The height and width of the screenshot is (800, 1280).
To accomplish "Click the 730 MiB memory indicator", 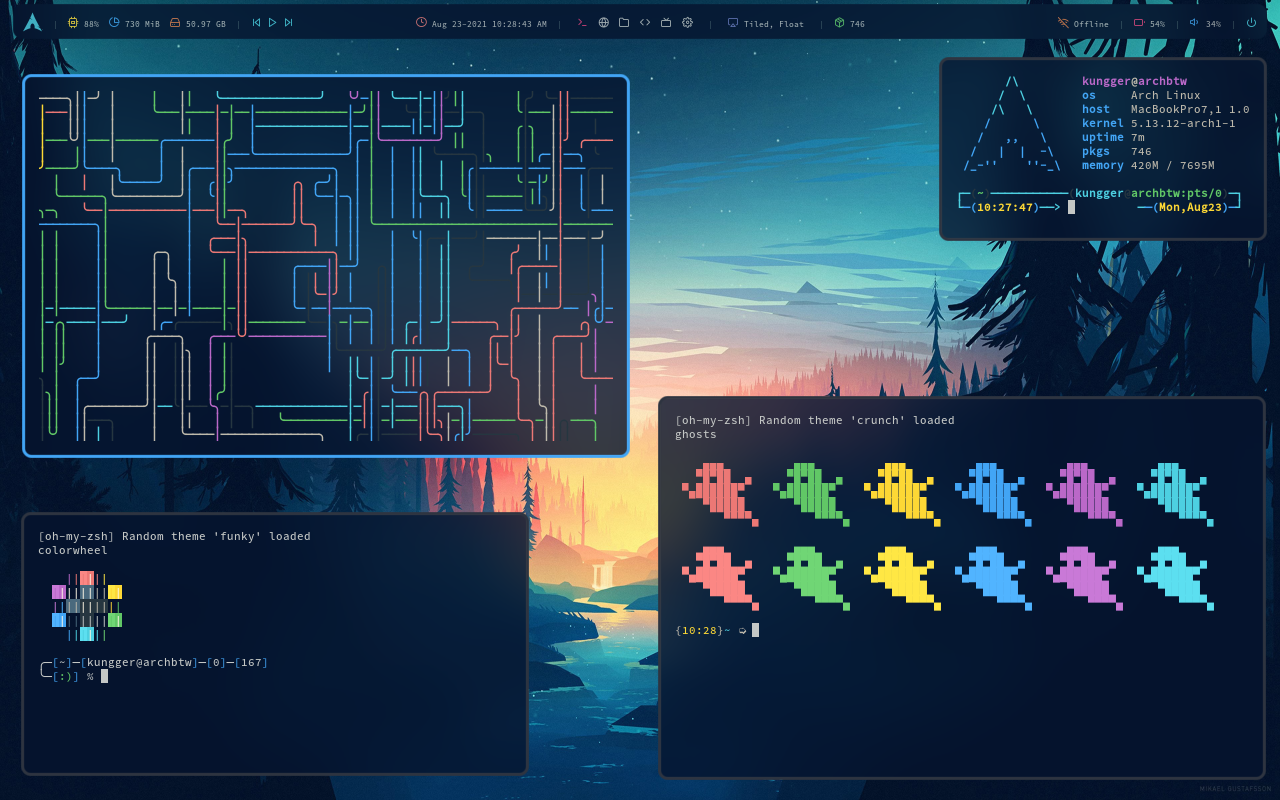I will click(x=134, y=23).
